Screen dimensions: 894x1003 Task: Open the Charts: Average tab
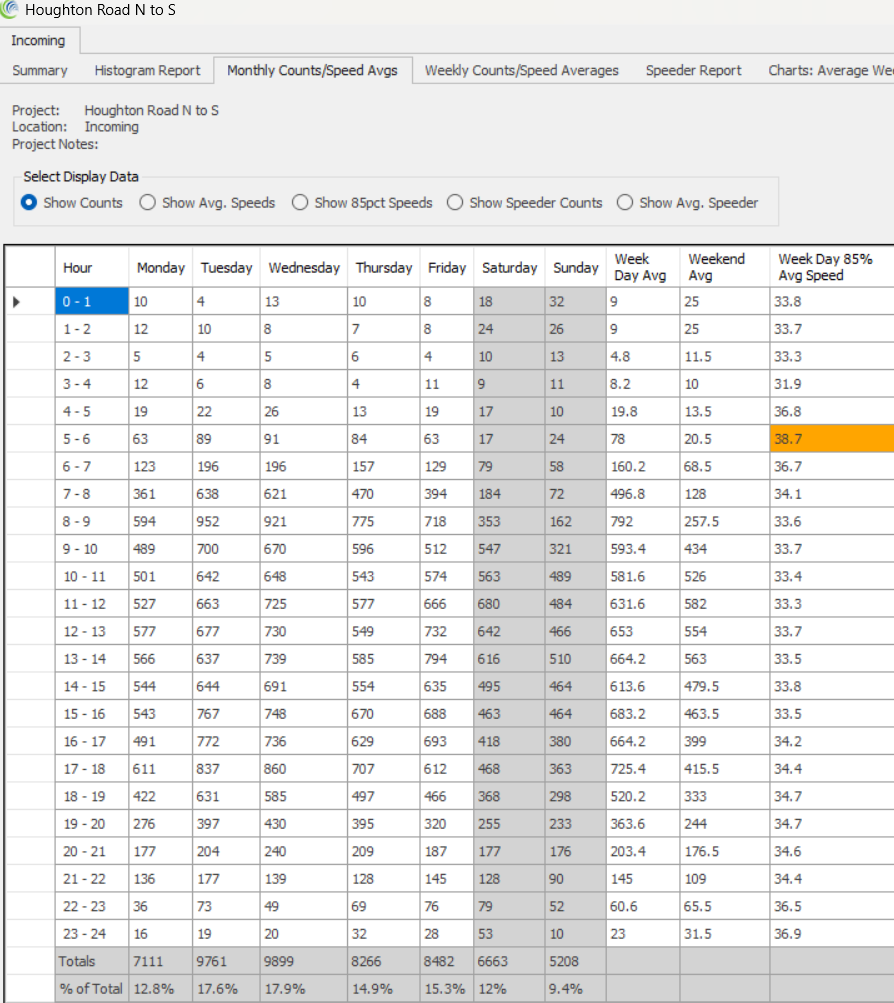click(830, 70)
